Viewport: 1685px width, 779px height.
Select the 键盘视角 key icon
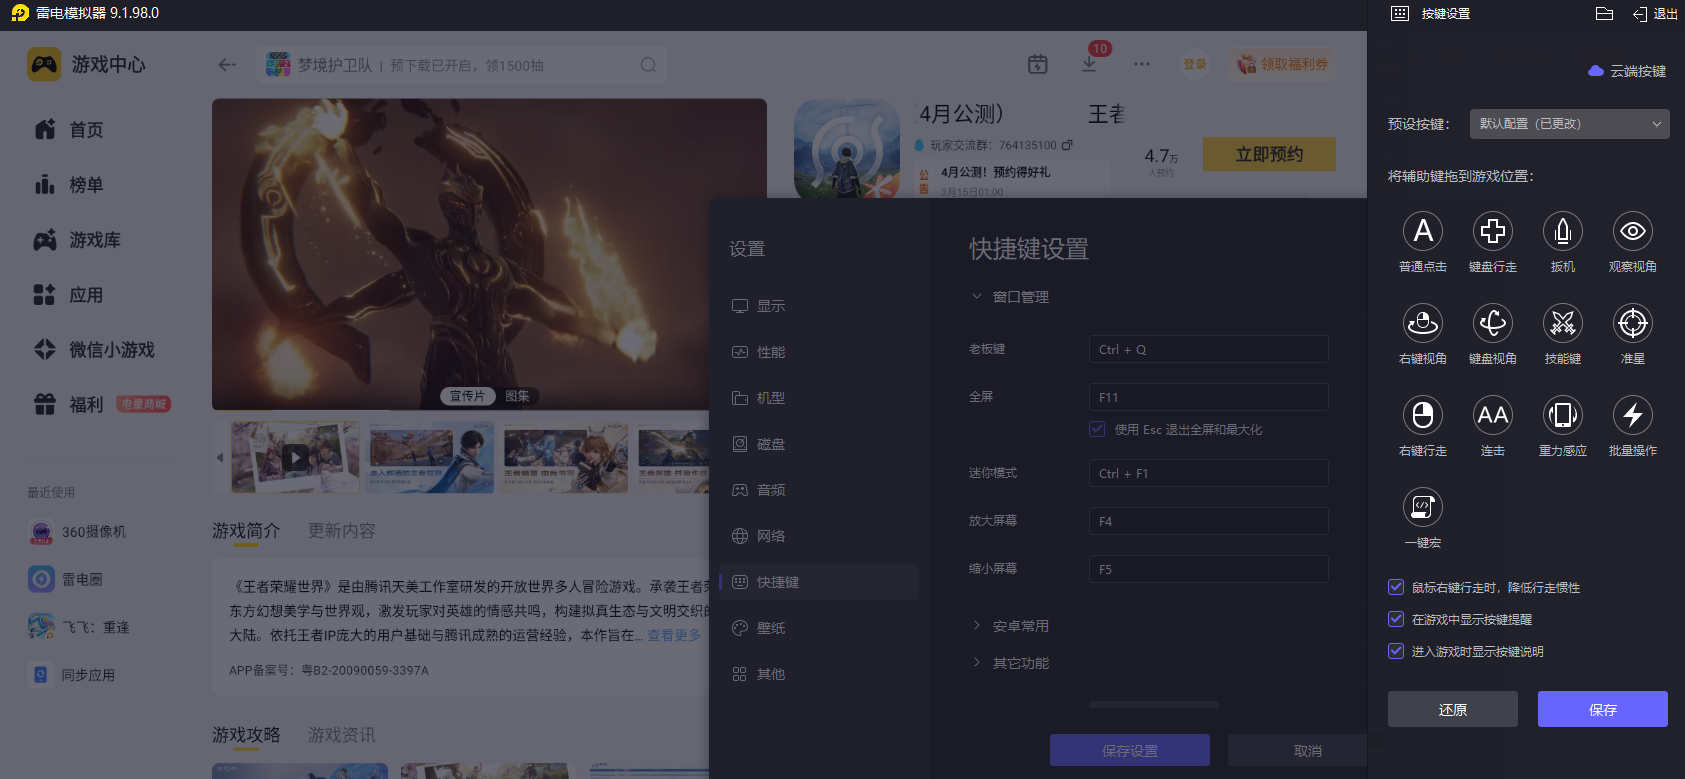1493,323
